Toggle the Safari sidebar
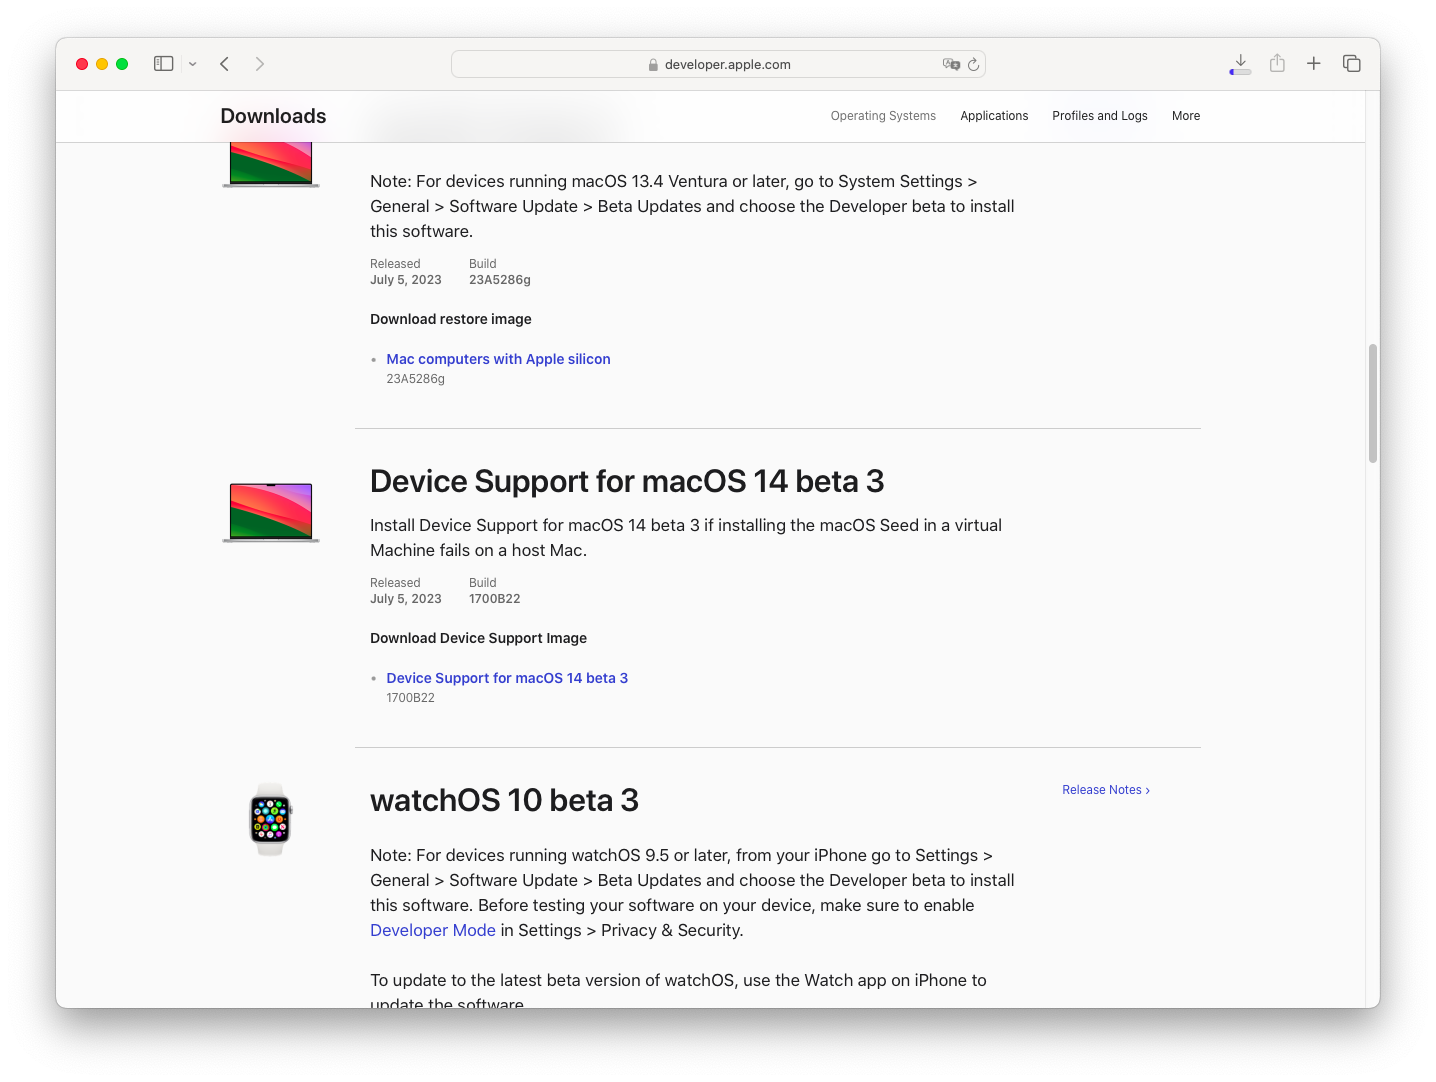Viewport: 1436px width, 1082px height. pos(163,64)
